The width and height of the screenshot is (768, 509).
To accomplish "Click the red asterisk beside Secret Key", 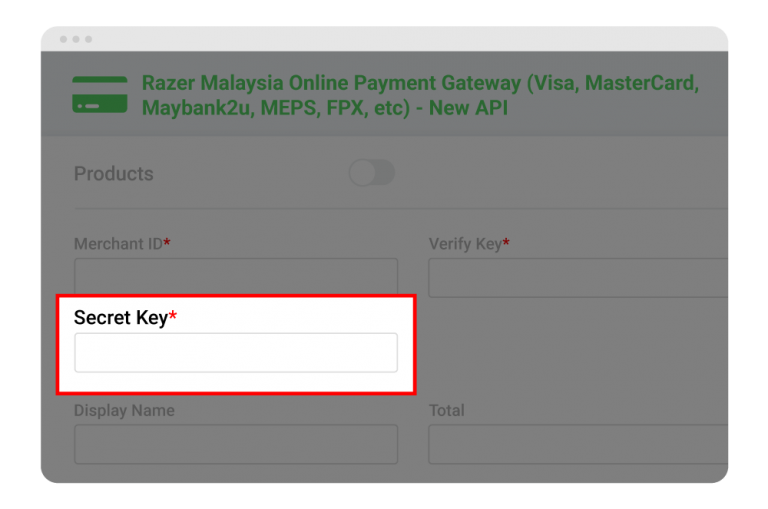I will click(172, 316).
